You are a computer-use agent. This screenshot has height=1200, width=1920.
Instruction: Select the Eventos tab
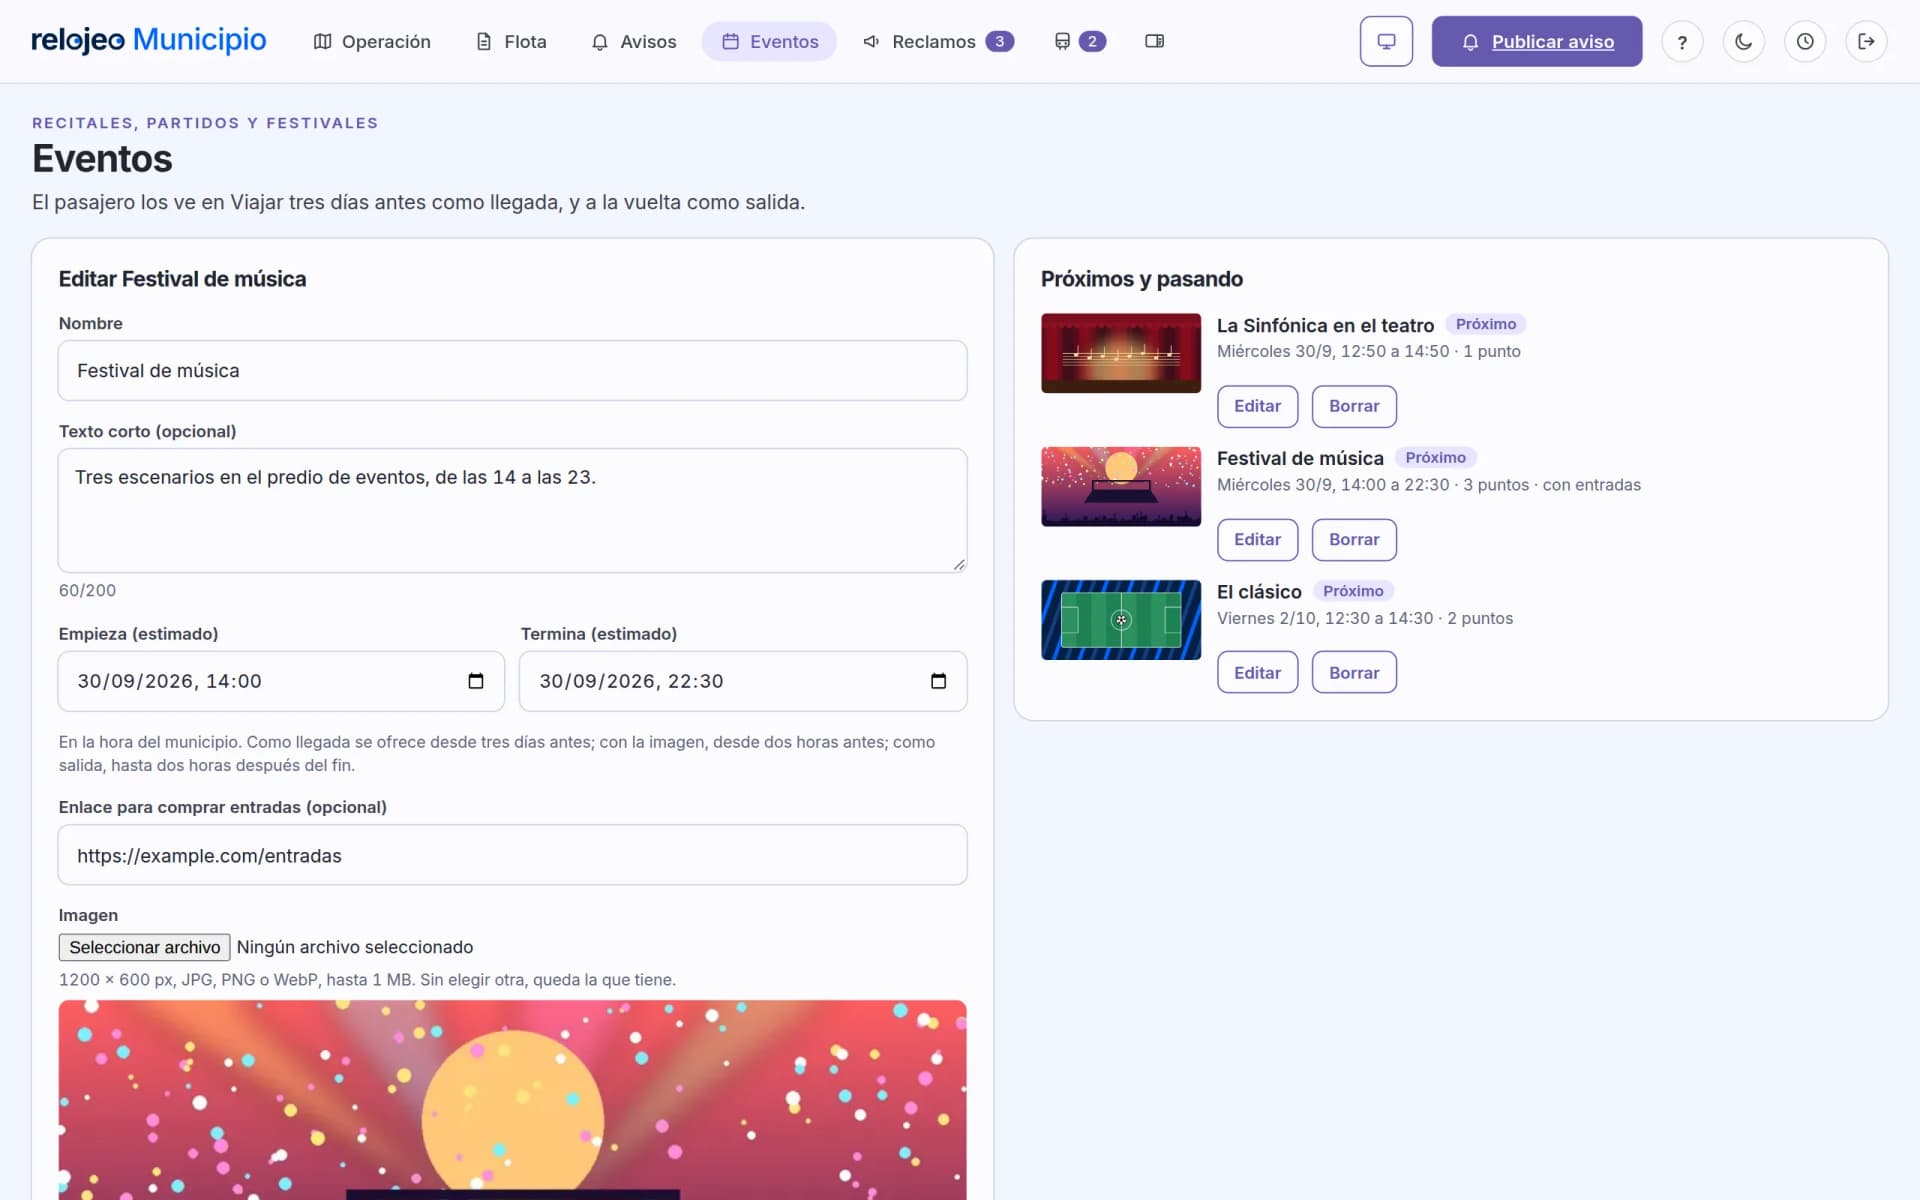pyautogui.click(x=770, y=41)
